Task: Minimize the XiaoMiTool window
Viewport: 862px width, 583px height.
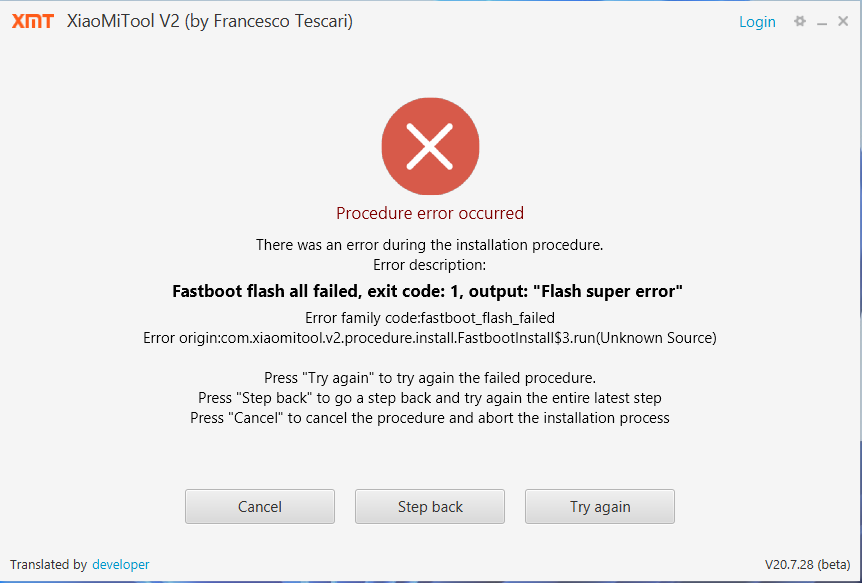Action: click(x=821, y=22)
